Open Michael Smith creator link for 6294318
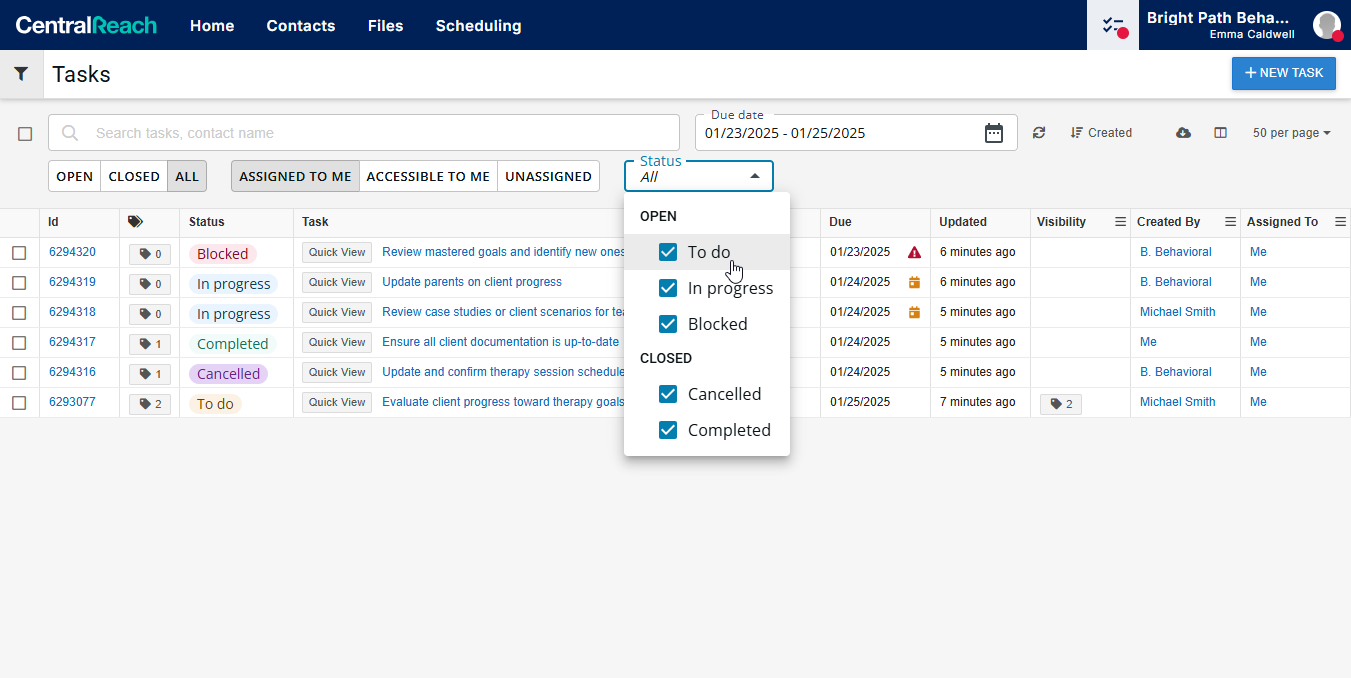This screenshot has height=678, width=1351. [x=1178, y=312]
